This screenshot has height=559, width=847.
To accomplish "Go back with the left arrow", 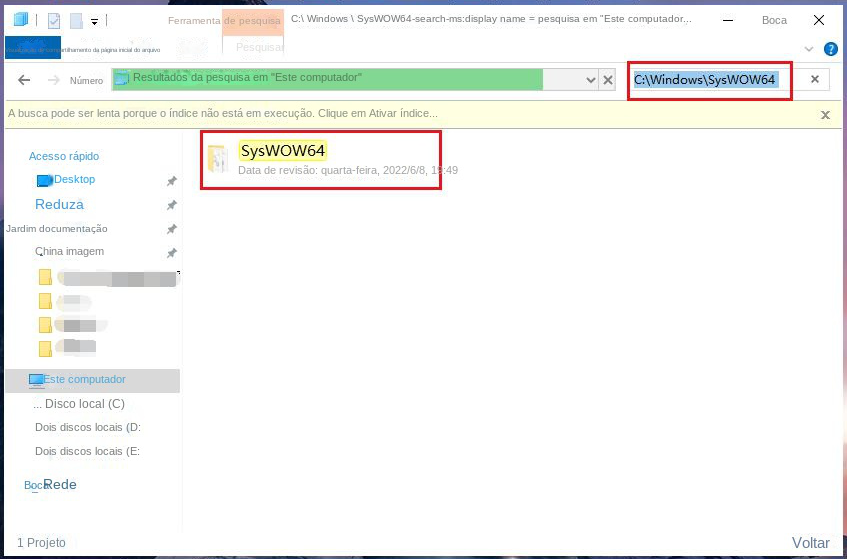I will [24, 80].
